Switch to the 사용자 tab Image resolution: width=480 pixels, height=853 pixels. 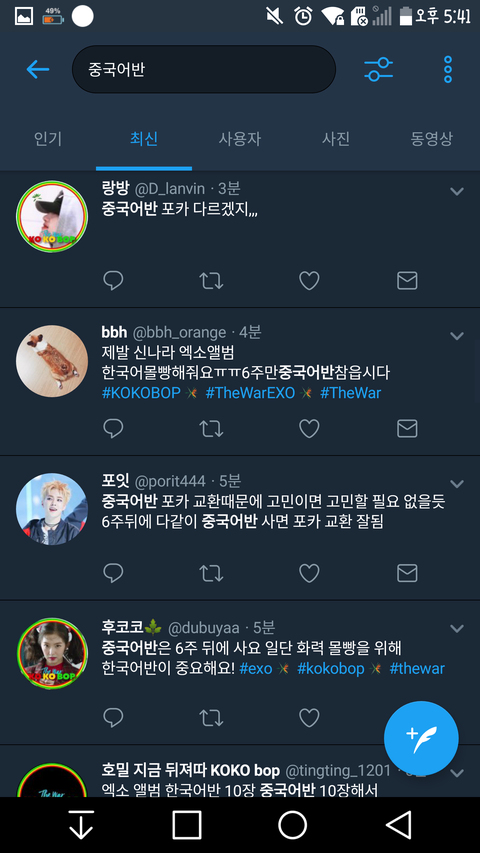pyautogui.click(x=240, y=139)
